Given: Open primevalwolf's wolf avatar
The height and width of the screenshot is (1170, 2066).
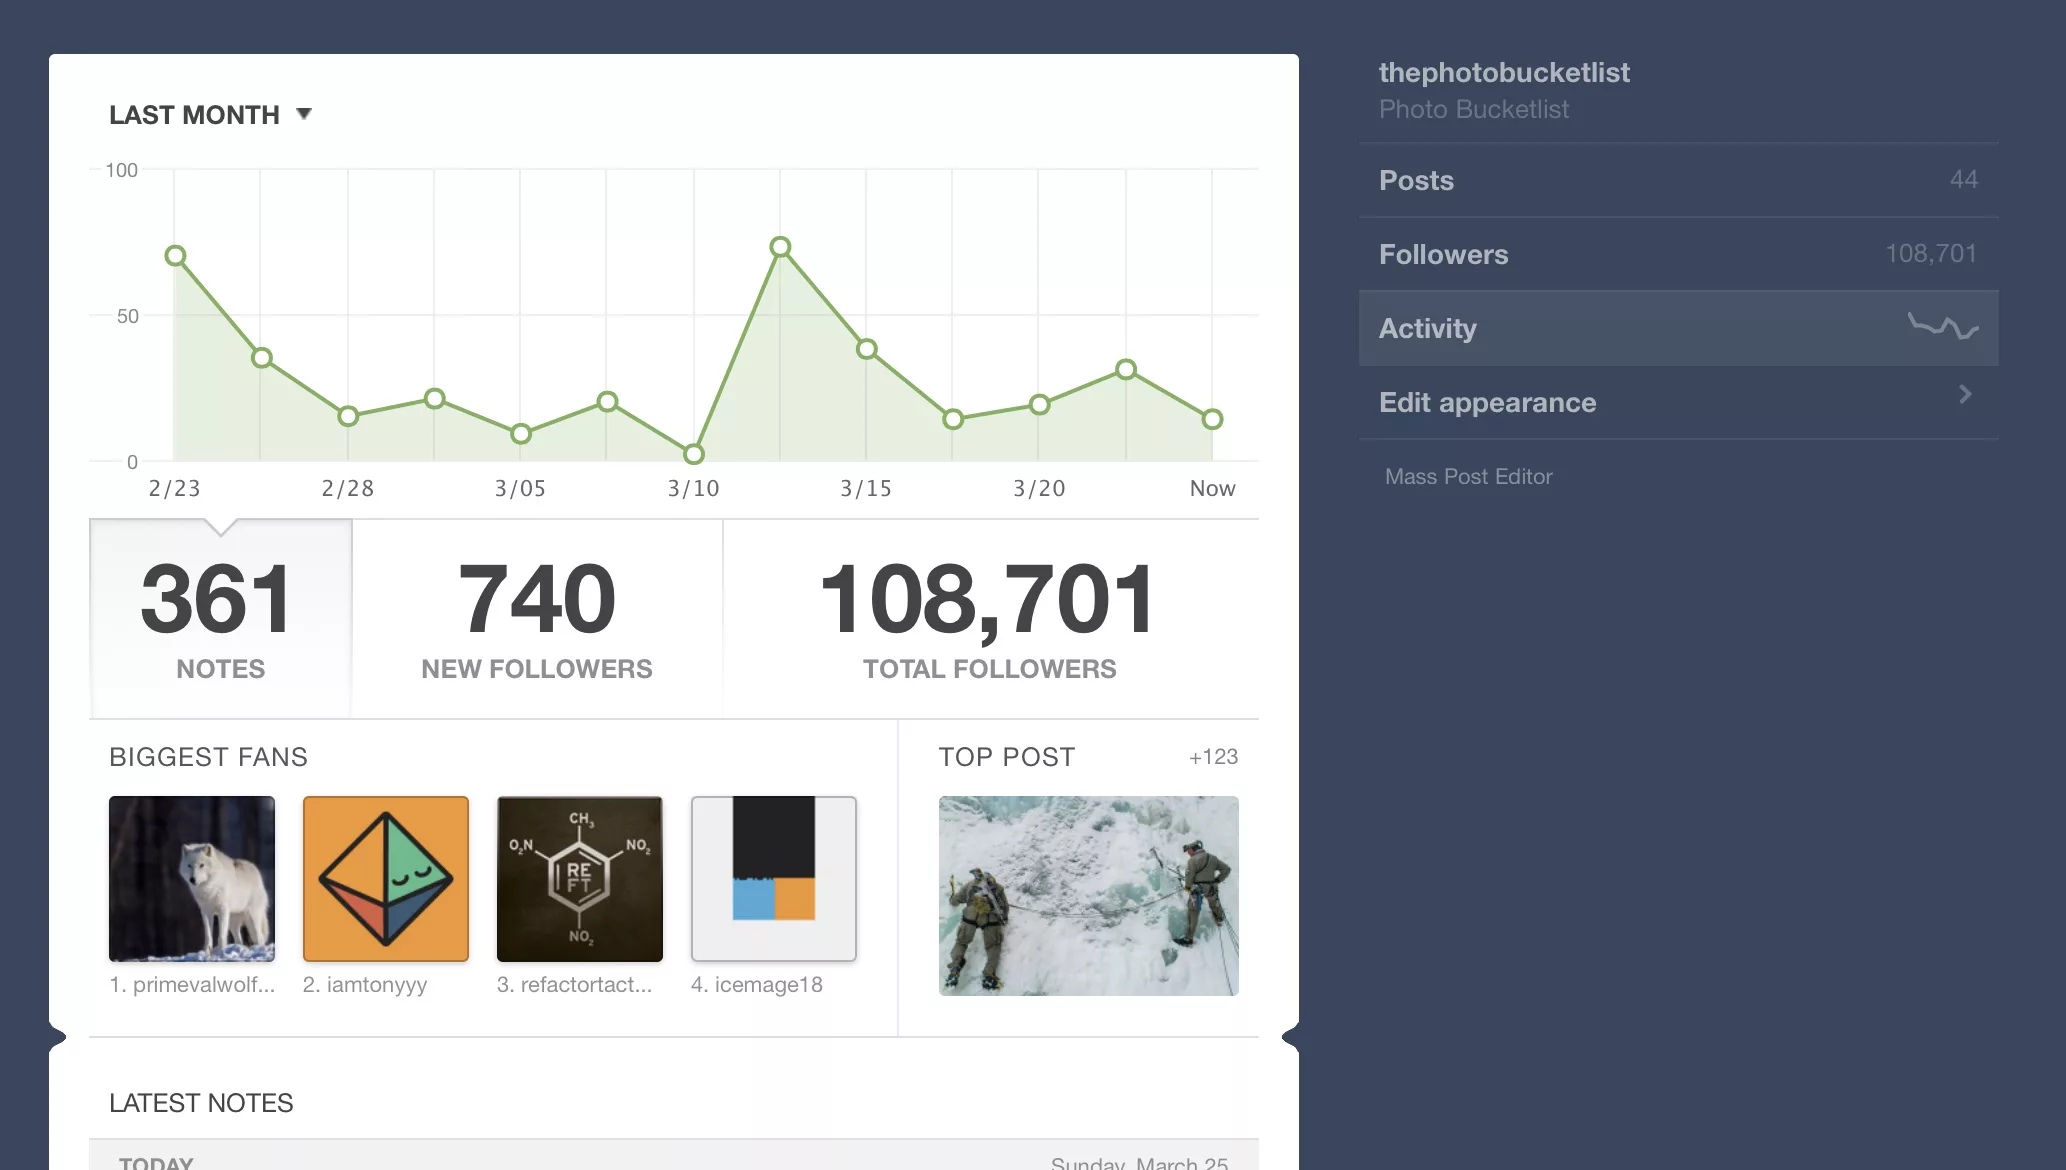Looking at the screenshot, I should (192, 879).
